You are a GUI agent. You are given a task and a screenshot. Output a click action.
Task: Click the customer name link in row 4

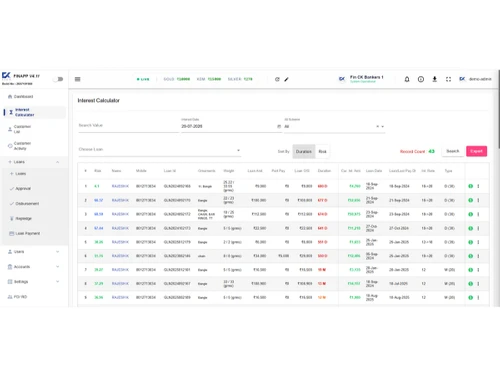tap(120, 228)
